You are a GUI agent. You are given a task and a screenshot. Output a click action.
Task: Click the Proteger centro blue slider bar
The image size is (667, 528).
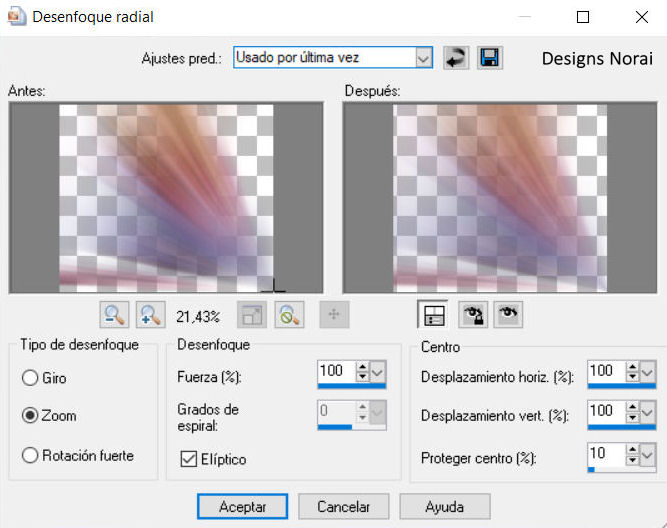(622, 470)
